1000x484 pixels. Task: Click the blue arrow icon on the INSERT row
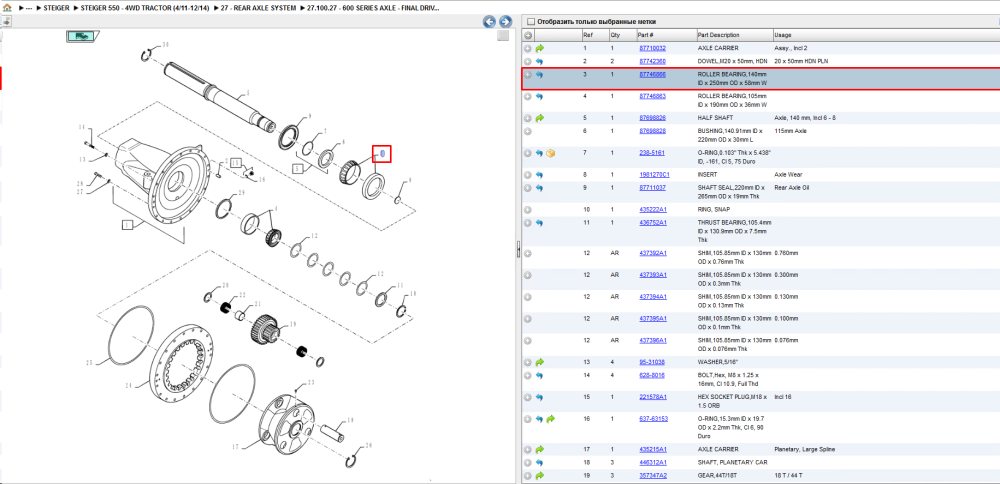pyautogui.click(x=540, y=175)
